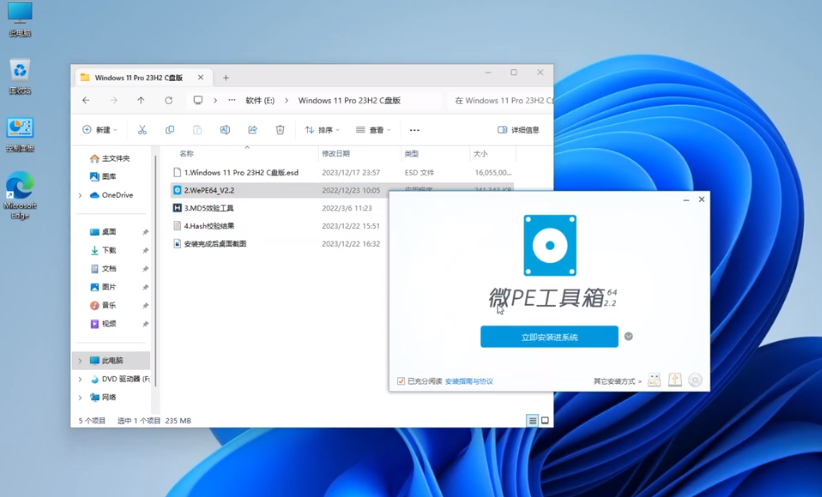
Task: Click the Explorer search box
Action: pos(501,100)
